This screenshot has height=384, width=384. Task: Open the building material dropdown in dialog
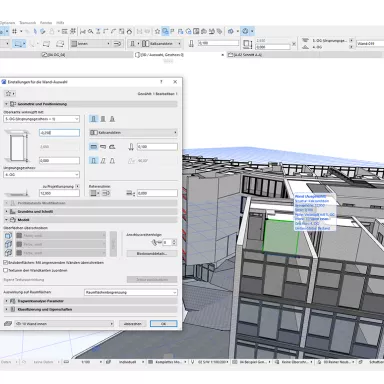pyautogui.click(x=133, y=133)
